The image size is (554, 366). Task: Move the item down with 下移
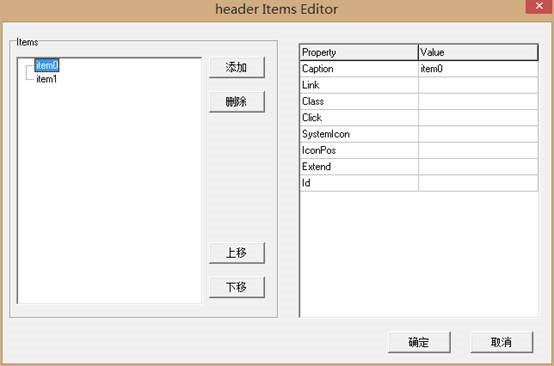tap(236, 287)
